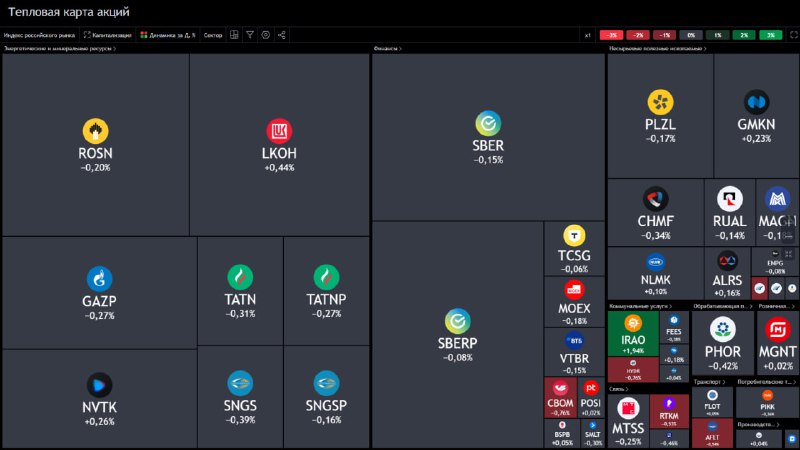Click the blue Gazprom logo
This screenshot has height=450, width=800.
point(99,279)
